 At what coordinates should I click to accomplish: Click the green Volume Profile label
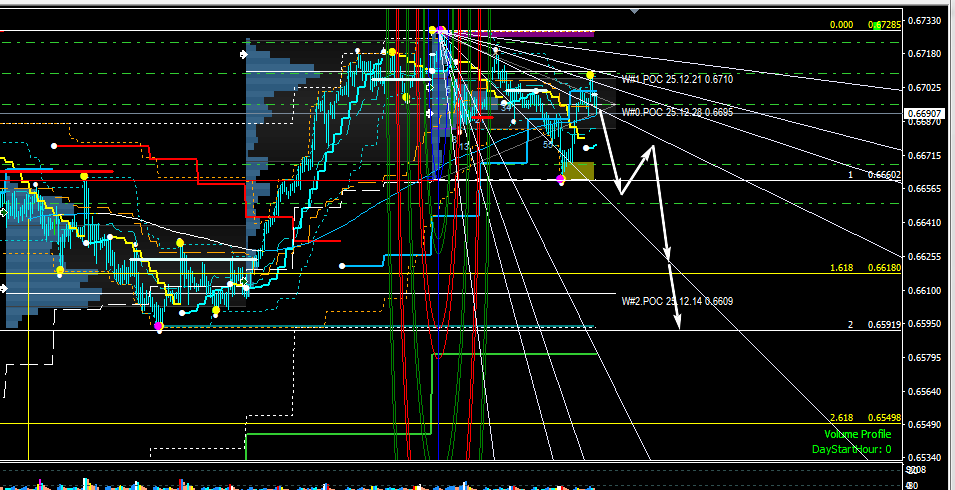(858, 435)
